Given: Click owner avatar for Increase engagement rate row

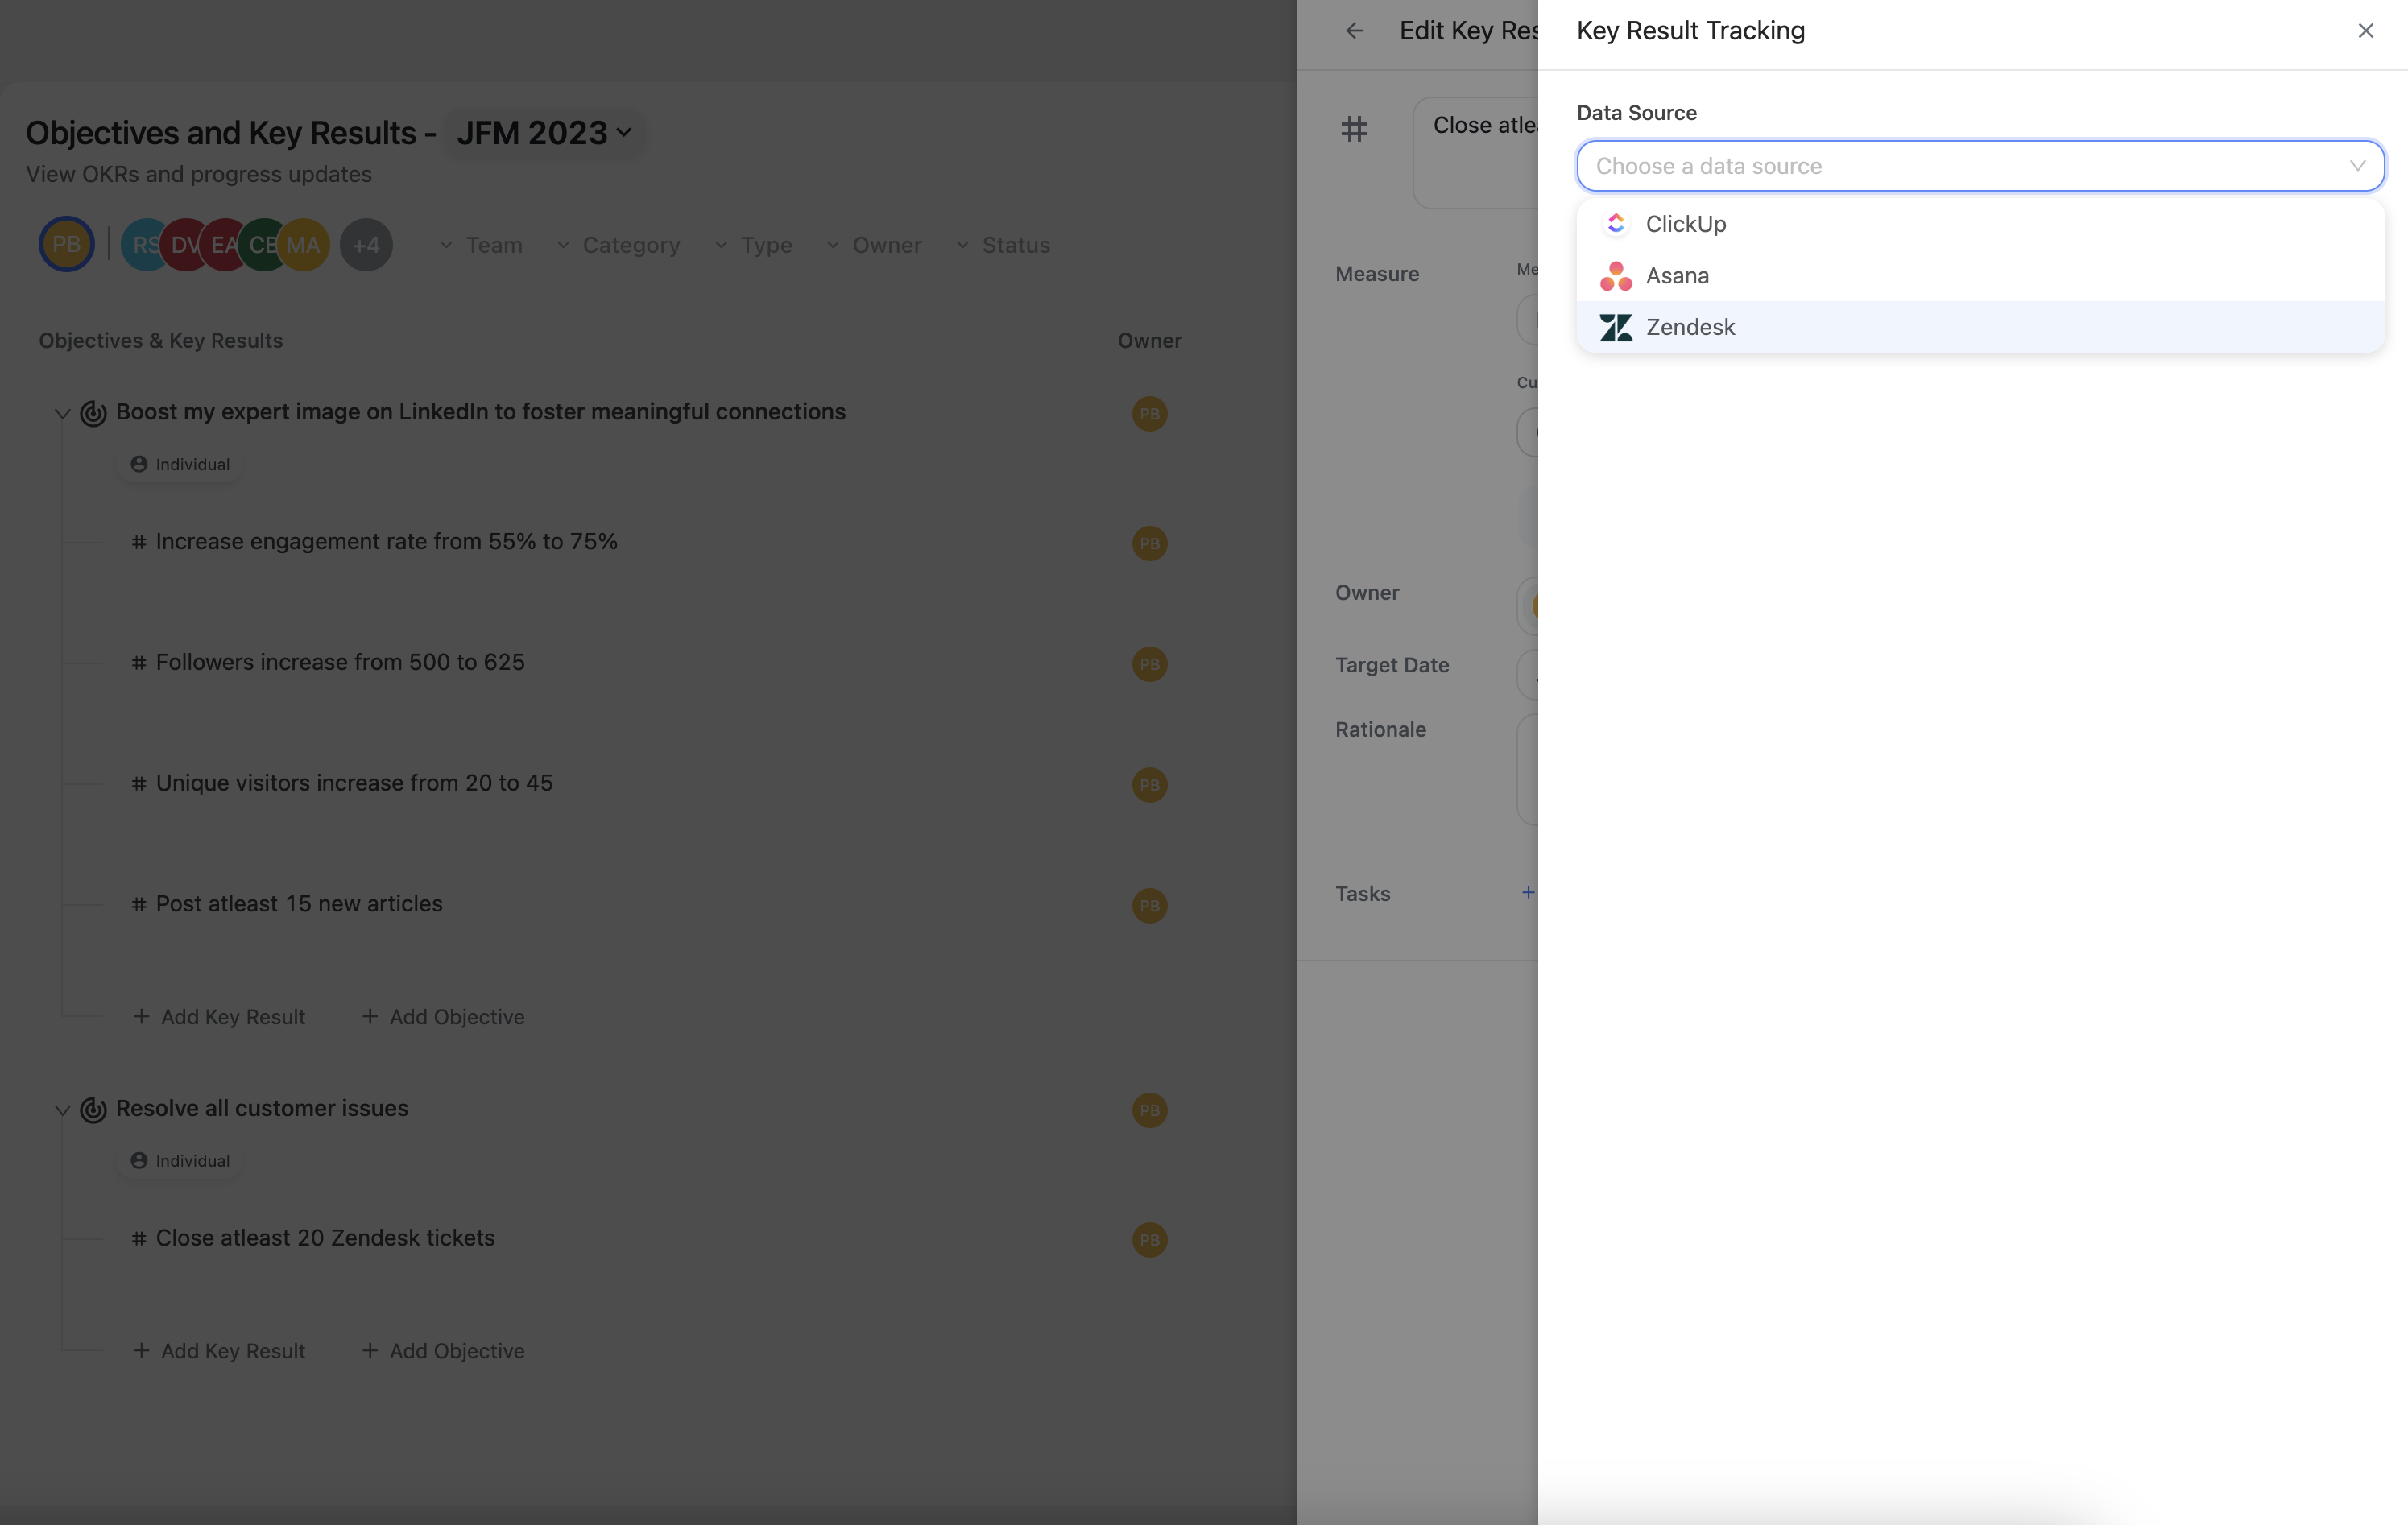Looking at the screenshot, I should click(x=1150, y=543).
